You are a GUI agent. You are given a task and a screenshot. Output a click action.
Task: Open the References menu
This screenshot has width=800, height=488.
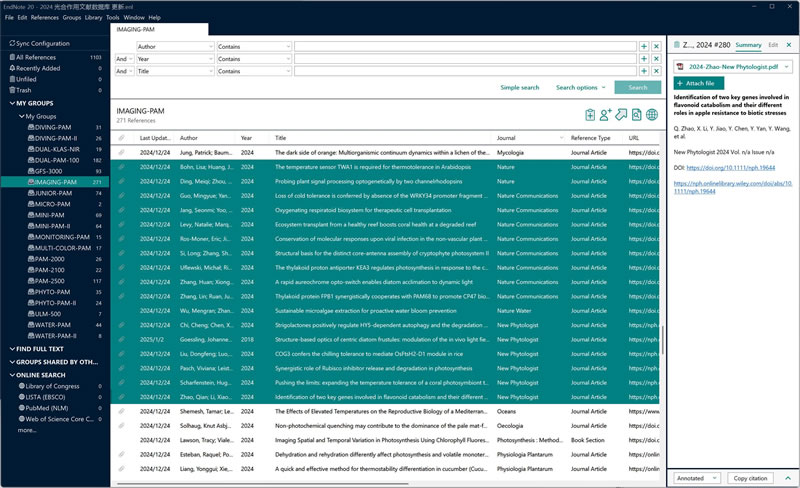coord(44,17)
